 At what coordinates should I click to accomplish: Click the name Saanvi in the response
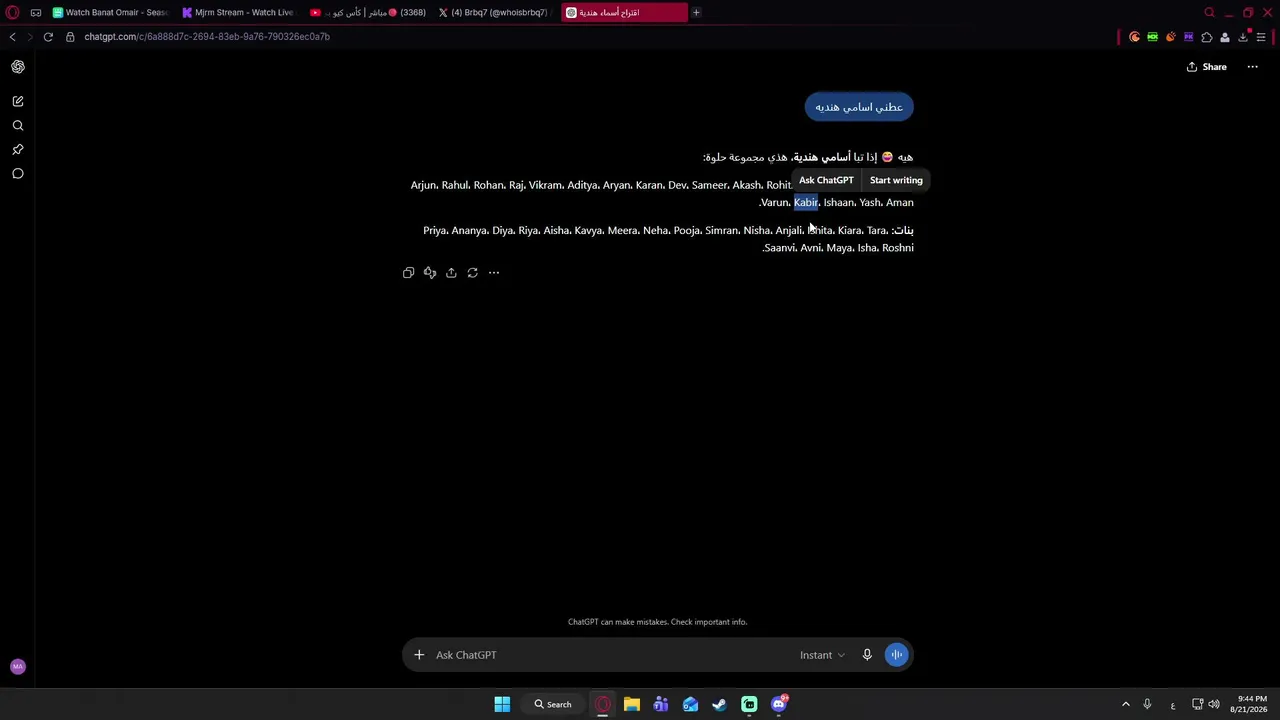click(x=780, y=248)
